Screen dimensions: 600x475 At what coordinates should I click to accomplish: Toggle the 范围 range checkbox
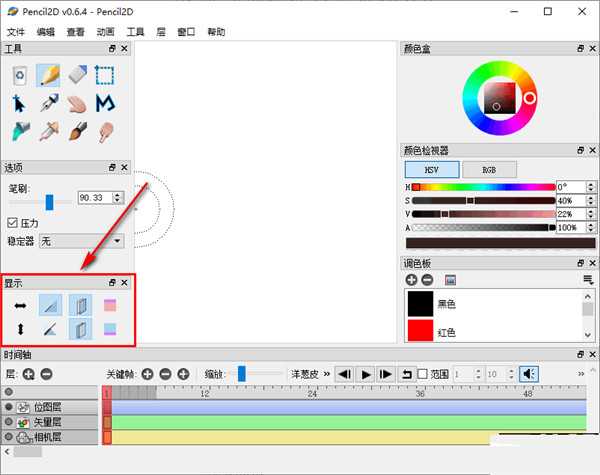(x=422, y=374)
